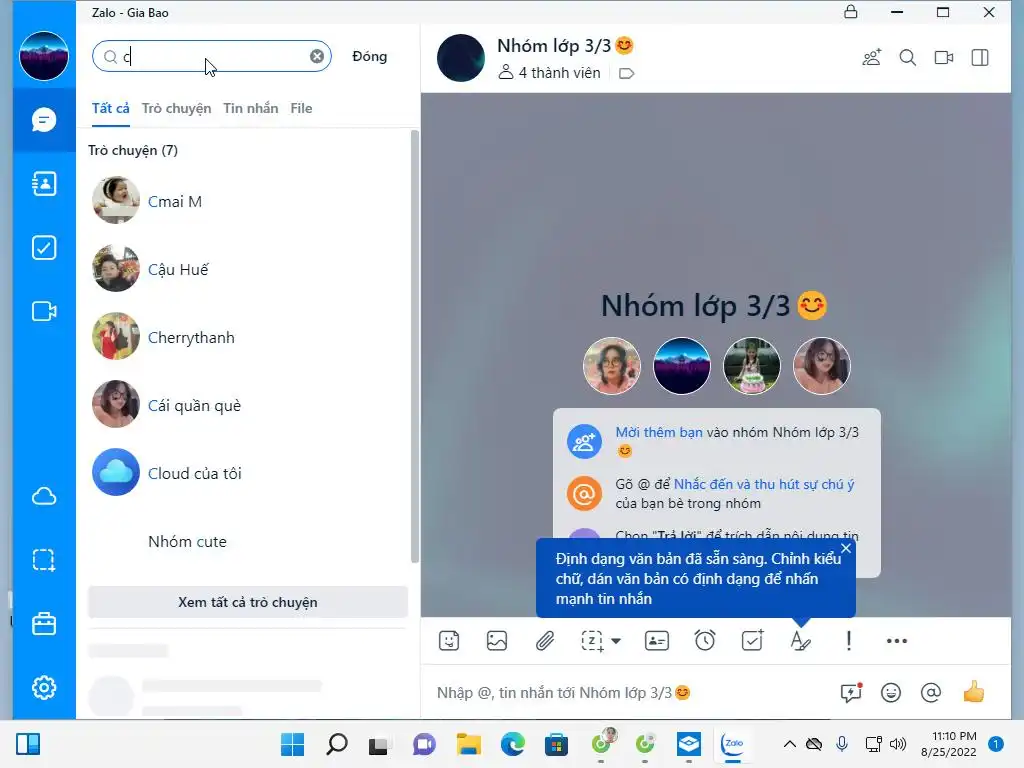Show hidden system tray icons chevron

tap(790, 744)
